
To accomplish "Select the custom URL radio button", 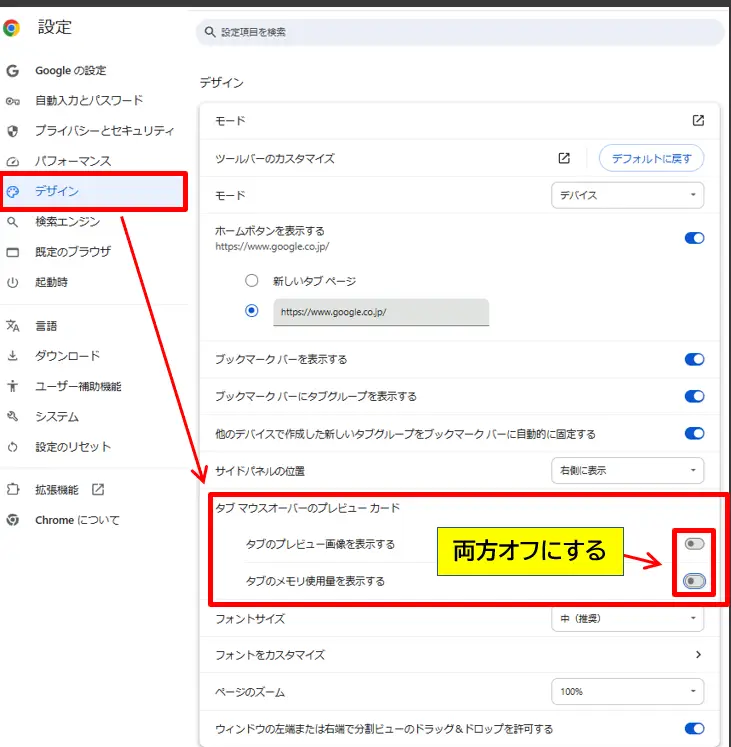I will click(x=252, y=311).
